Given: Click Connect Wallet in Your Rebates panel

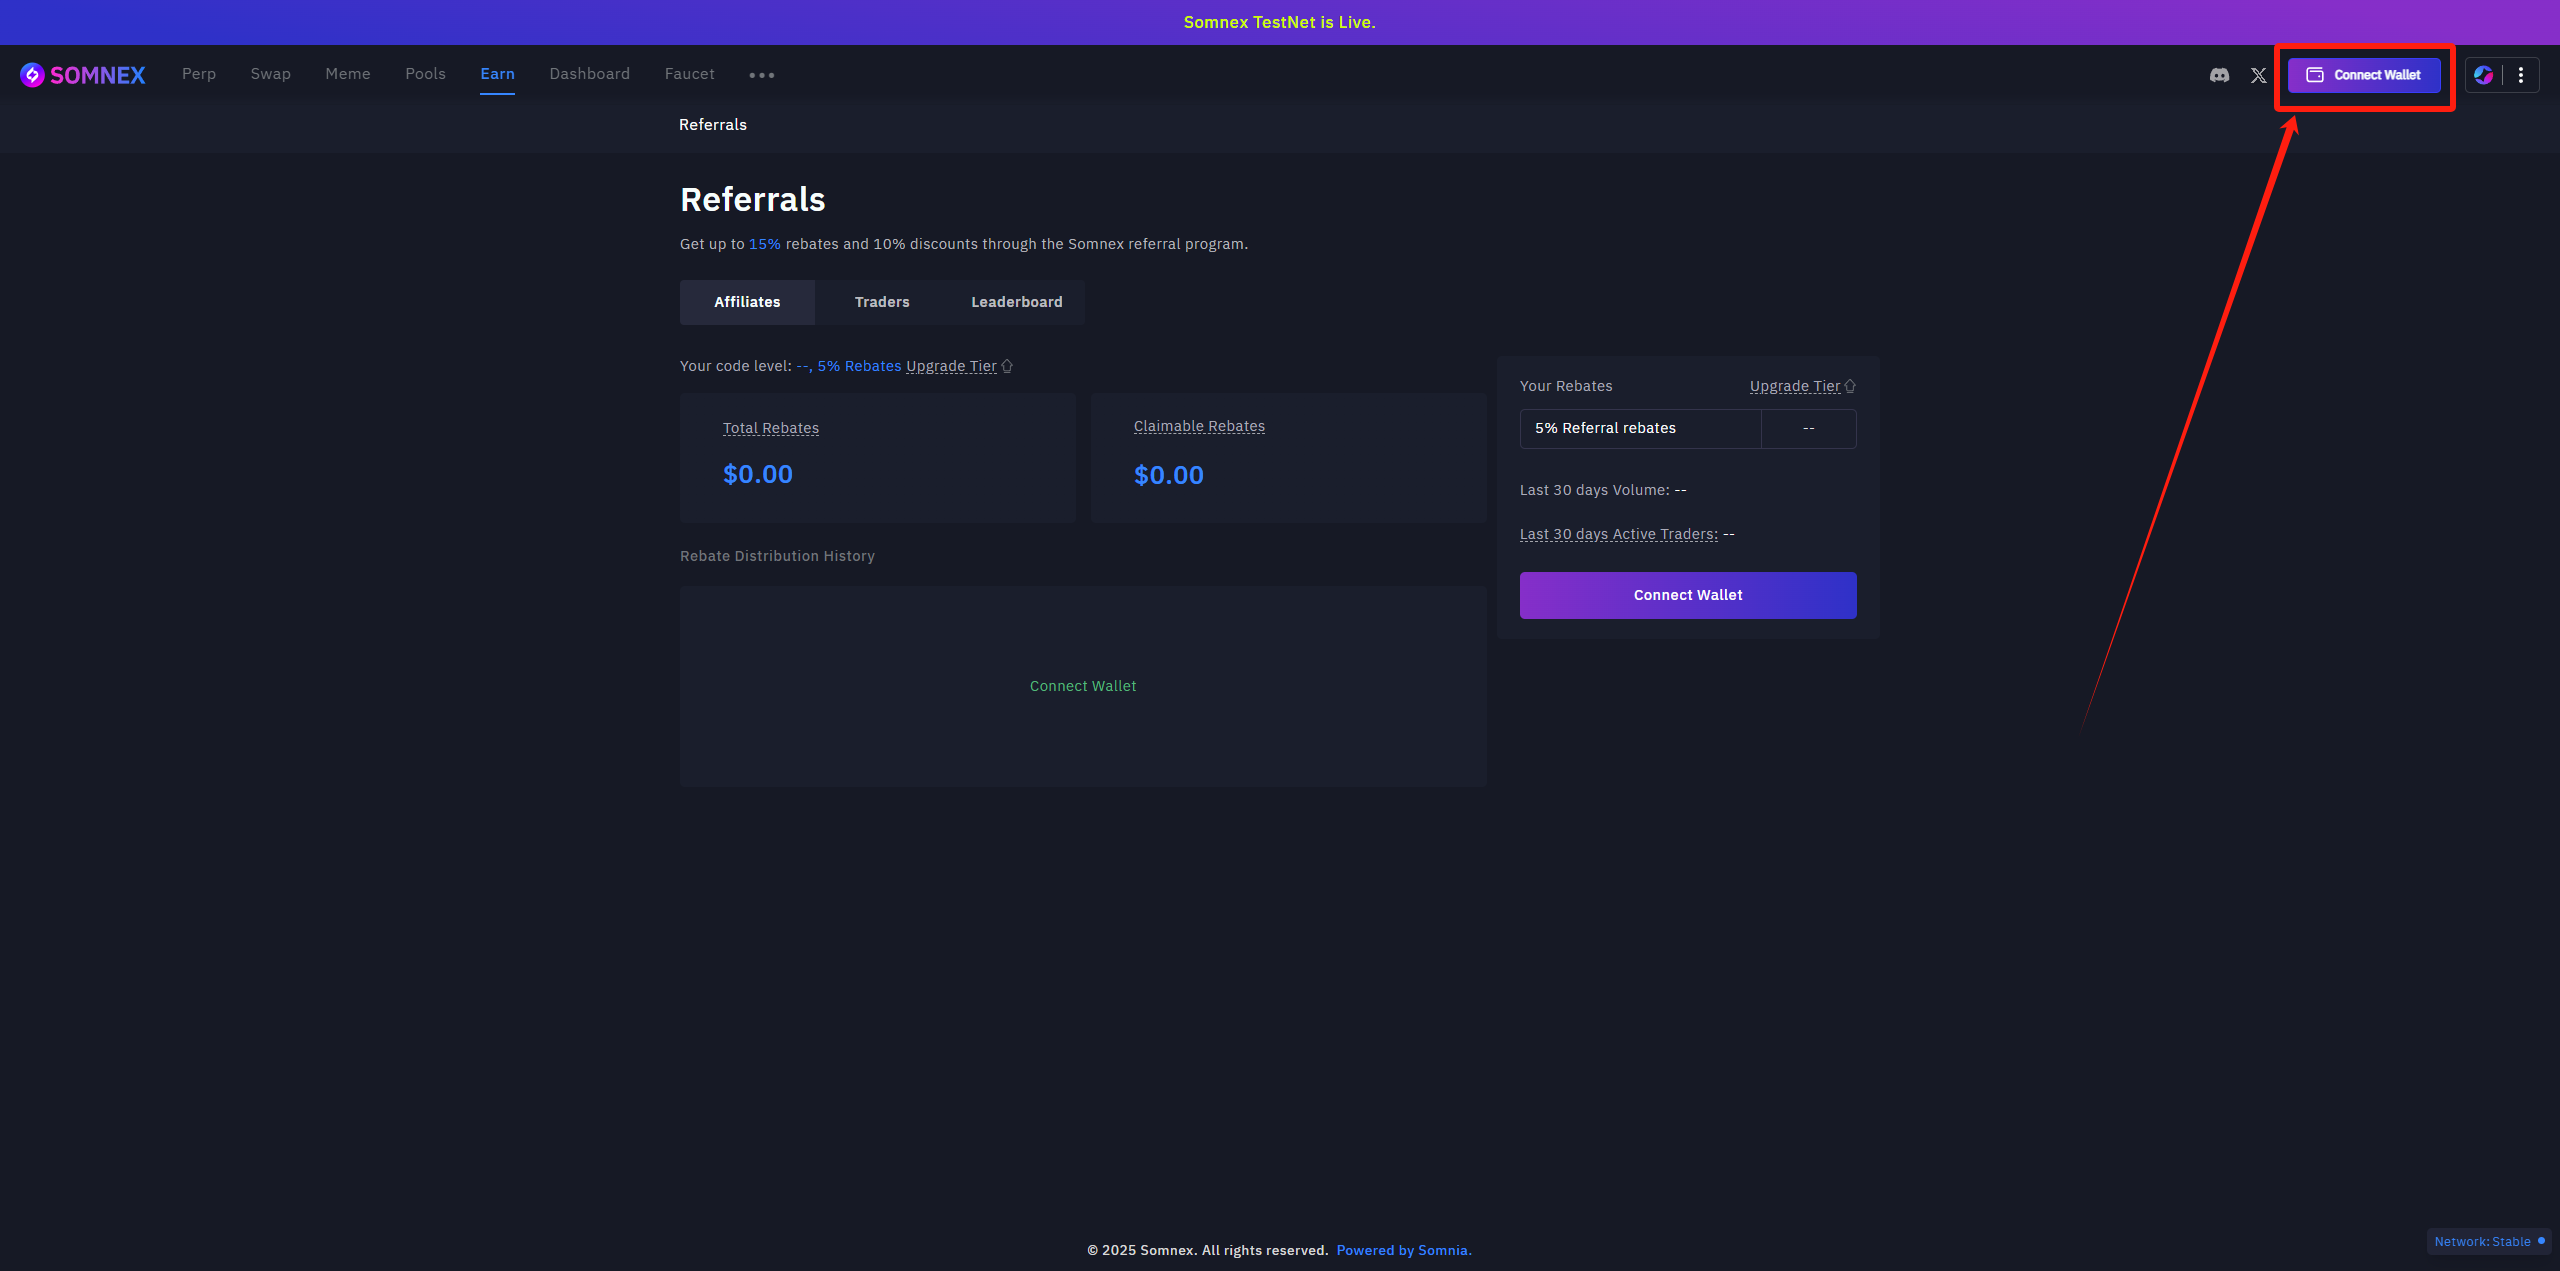Looking at the screenshot, I should [1688, 595].
